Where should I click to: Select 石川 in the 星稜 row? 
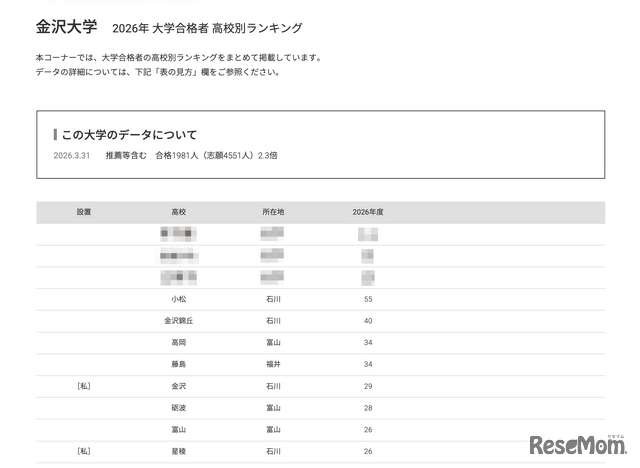click(x=273, y=451)
